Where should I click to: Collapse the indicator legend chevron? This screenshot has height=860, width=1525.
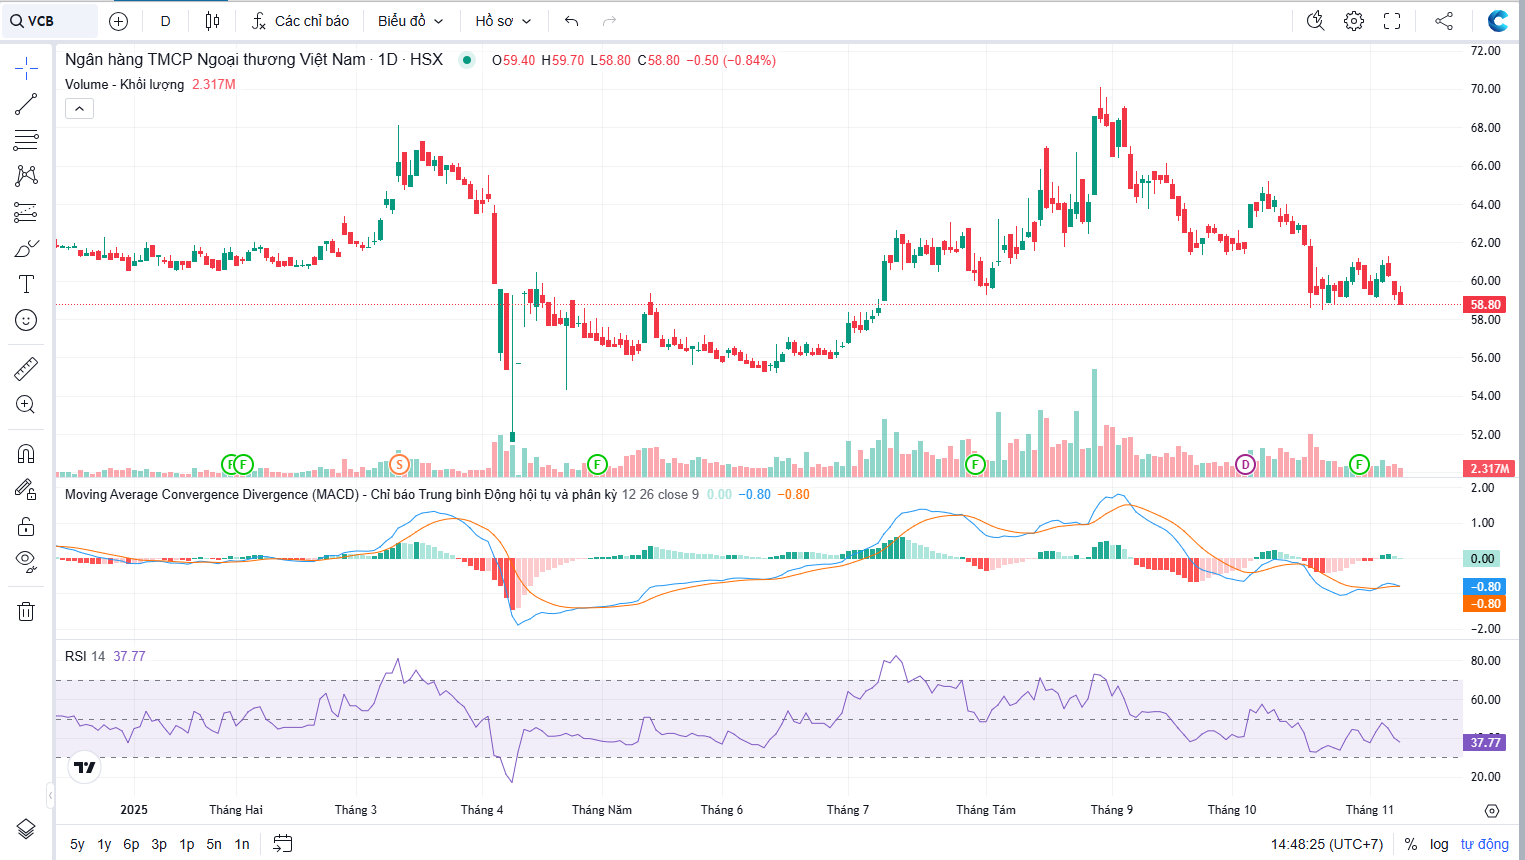pos(79,108)
